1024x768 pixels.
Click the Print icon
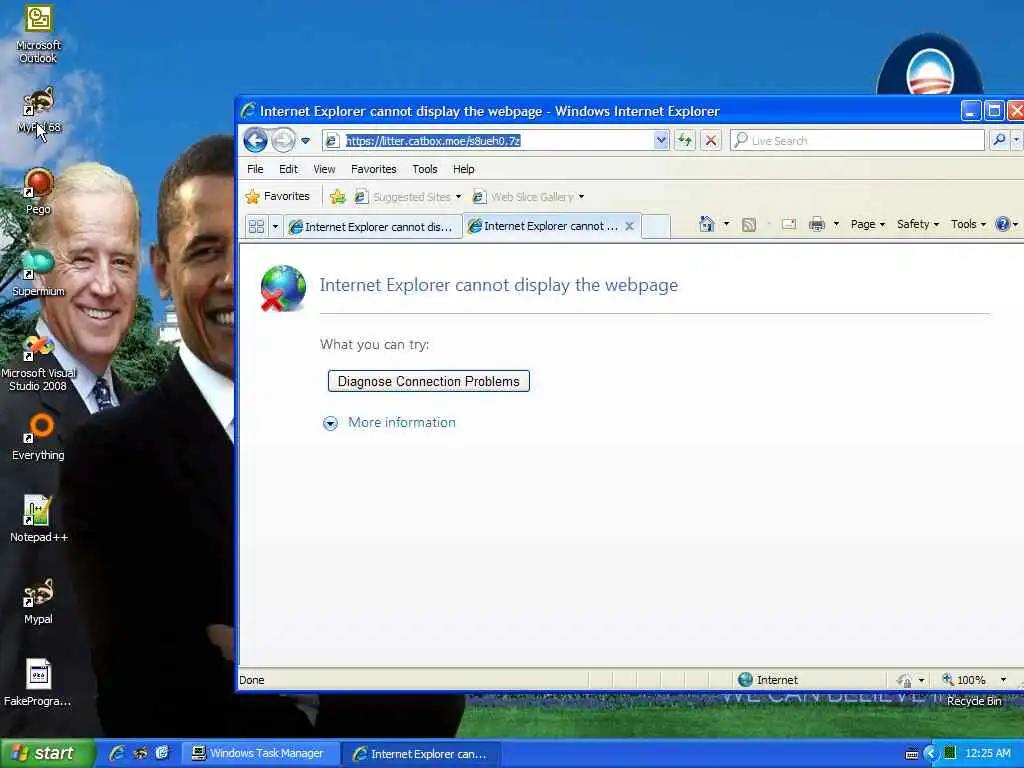[x=816, y=225]
